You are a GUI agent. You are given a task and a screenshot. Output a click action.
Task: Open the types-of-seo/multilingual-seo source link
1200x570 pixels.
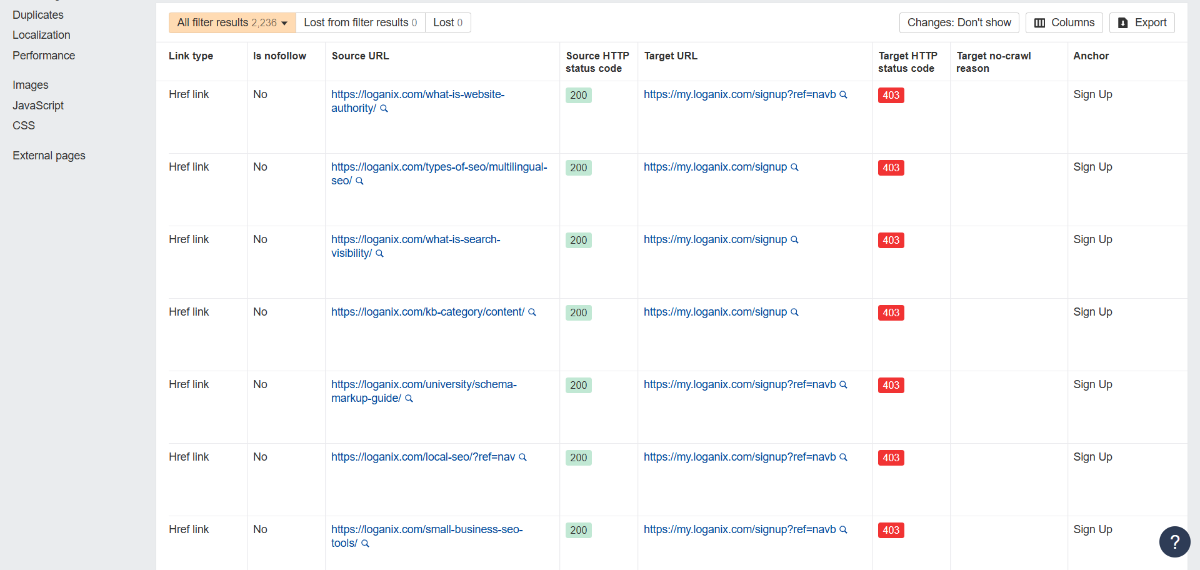click(x=439, y=174)
